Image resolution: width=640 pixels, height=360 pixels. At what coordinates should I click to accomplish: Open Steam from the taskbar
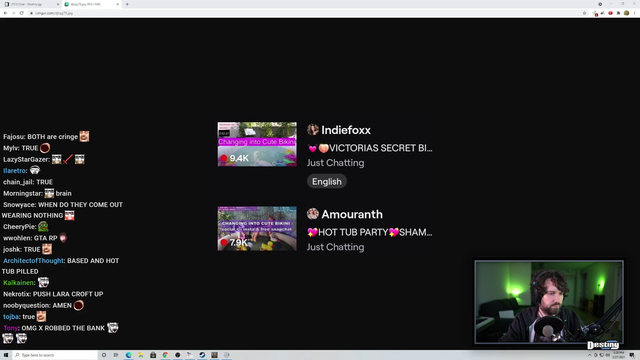click(x=202, y=355)
